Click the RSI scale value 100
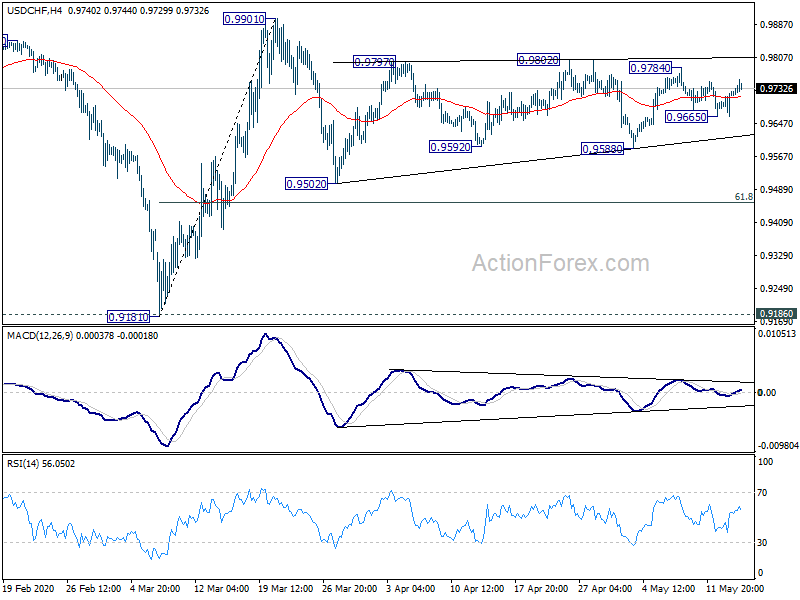This screenshot has width=800, height=600. [766, 462]
